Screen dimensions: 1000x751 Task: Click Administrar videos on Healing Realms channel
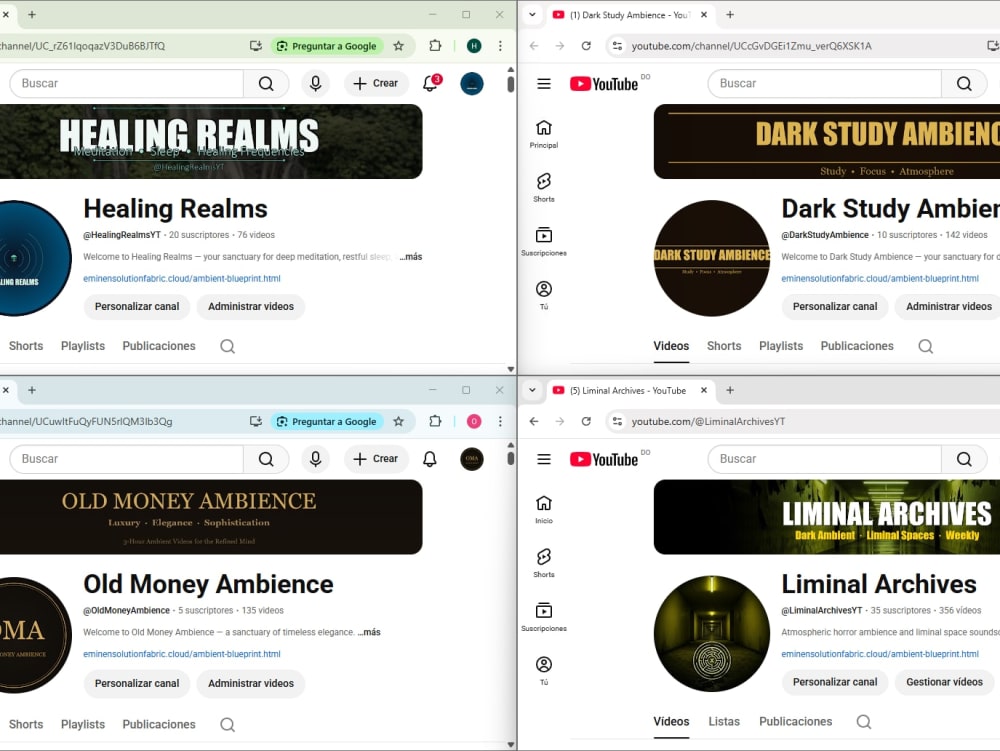pyautogui.click(x=251, y=307)
